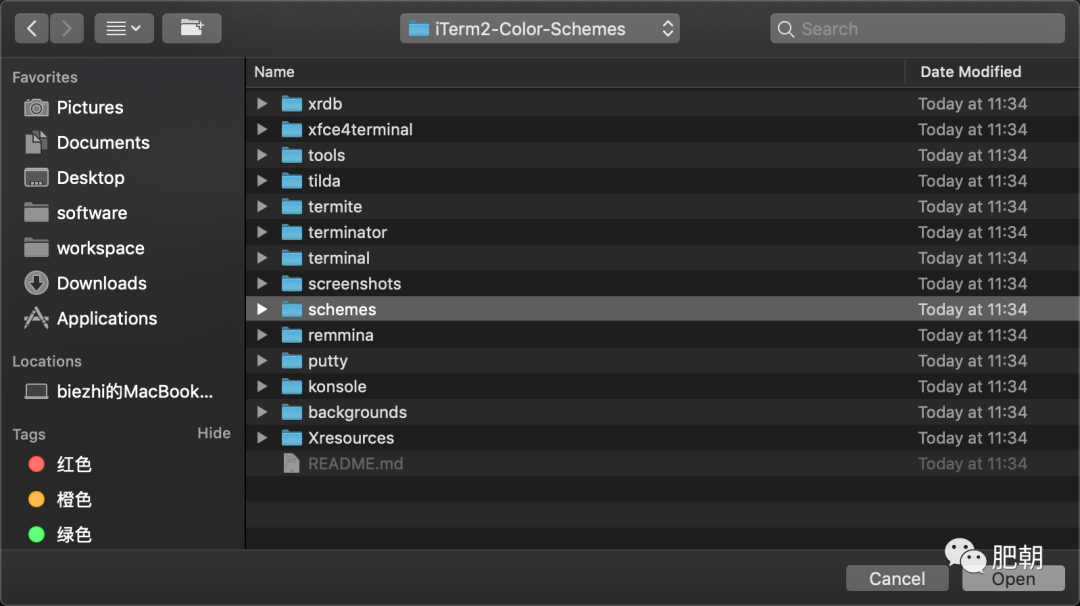Screen dimensions: 1080x606
Task: Click the tools folder icon
Action: (291, 155)
